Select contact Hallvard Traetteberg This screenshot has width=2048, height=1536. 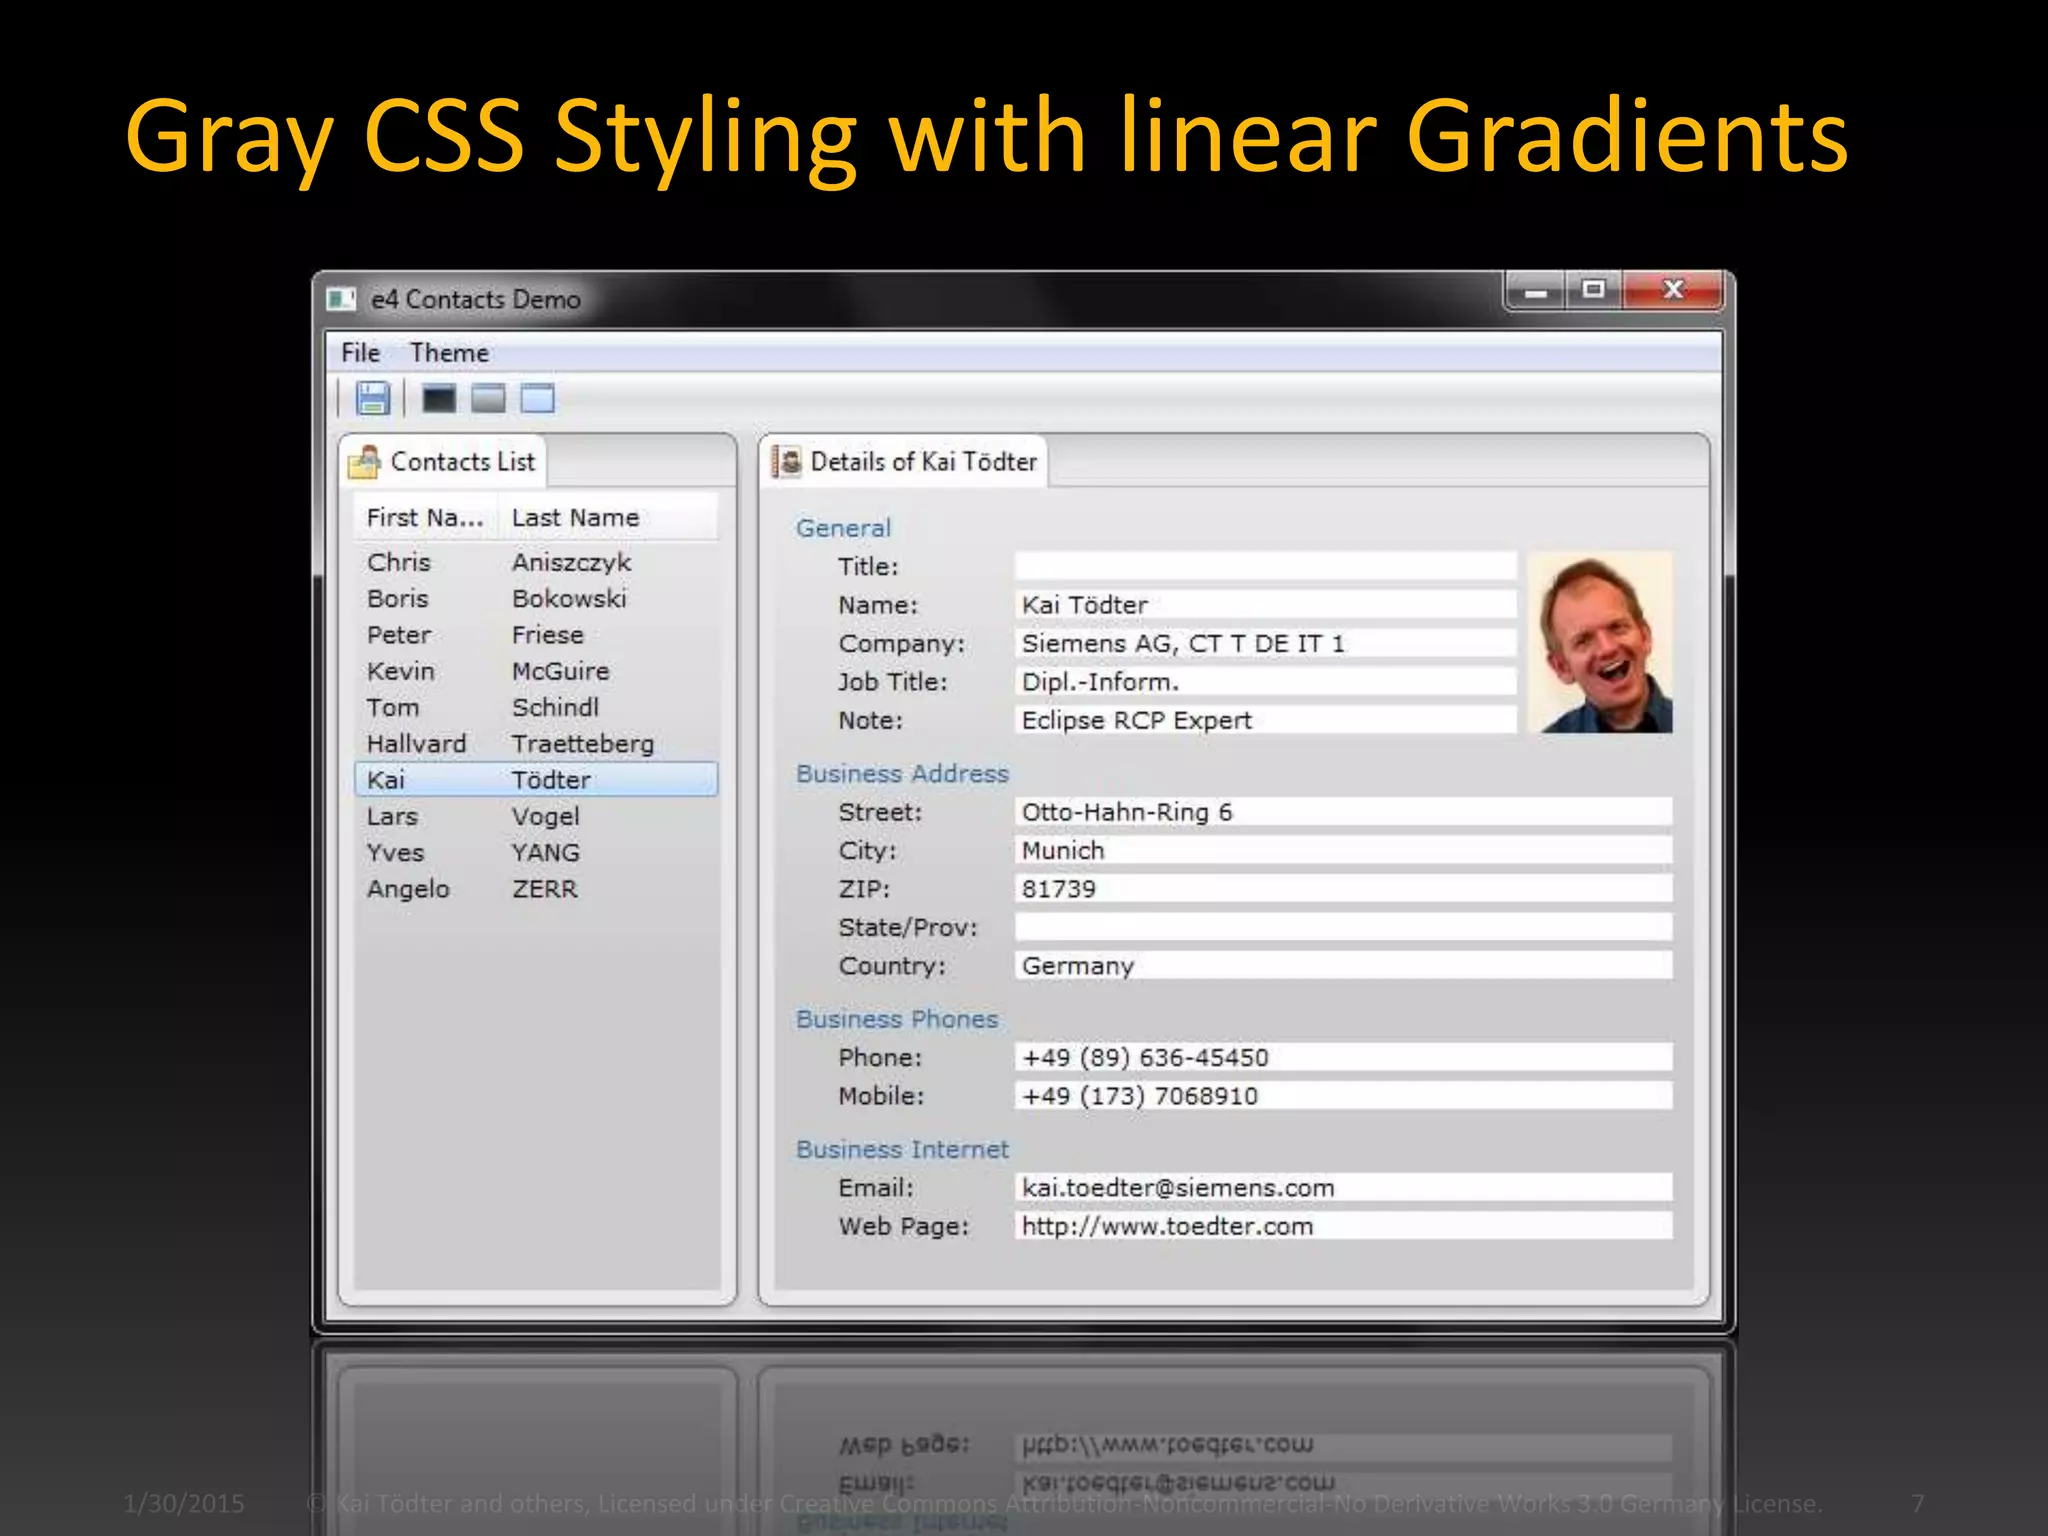pos(536,744)
